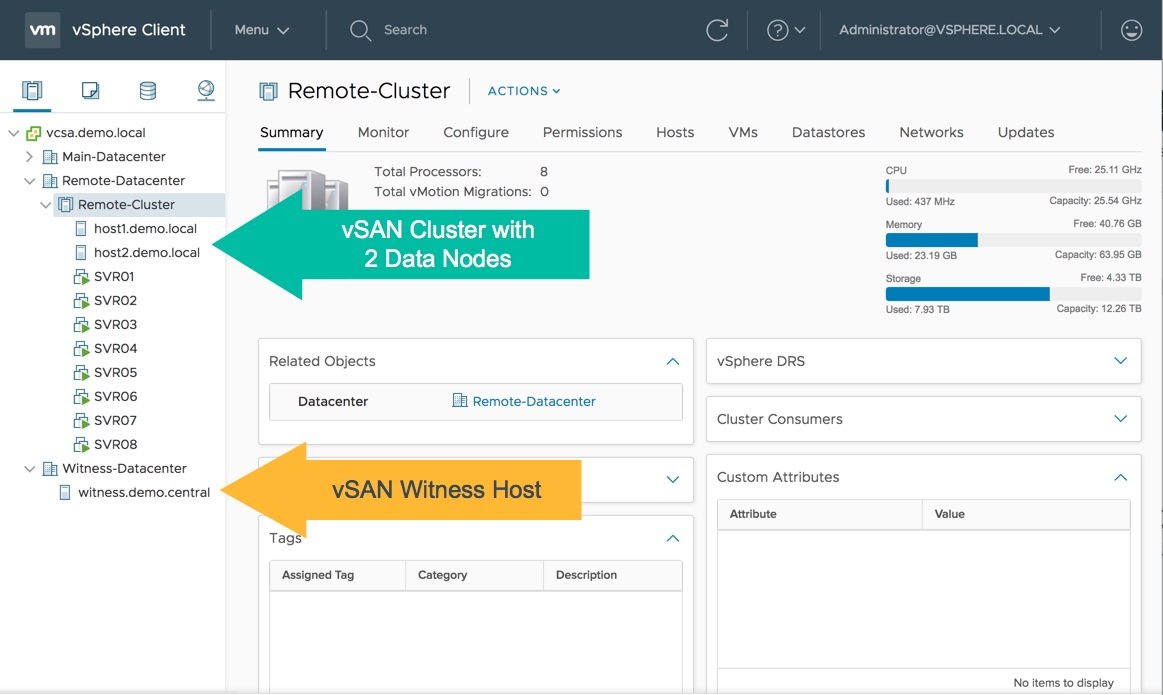Image resolution: width=1163 pixels, height=695 pixels.
Task: Open the ACTIONS menu for Remote-Cluster
Action: (523, 91)
